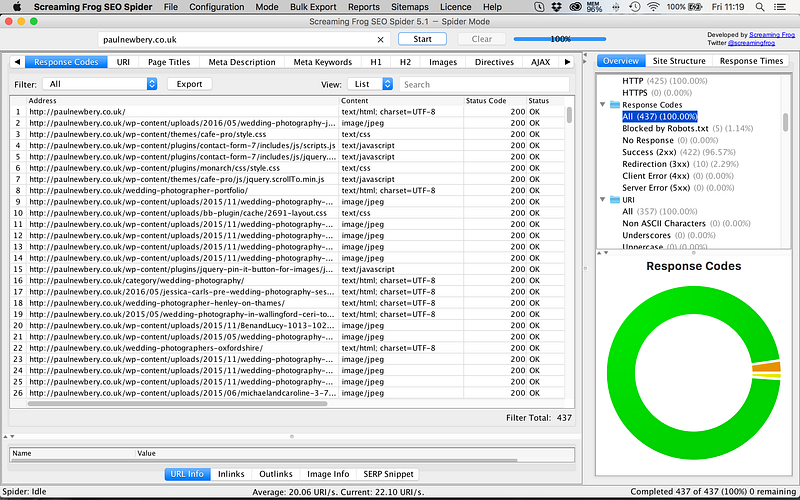Open the Bulk Export menu
The height and width of the screenshot is (500, 800).
pos(313,7)
